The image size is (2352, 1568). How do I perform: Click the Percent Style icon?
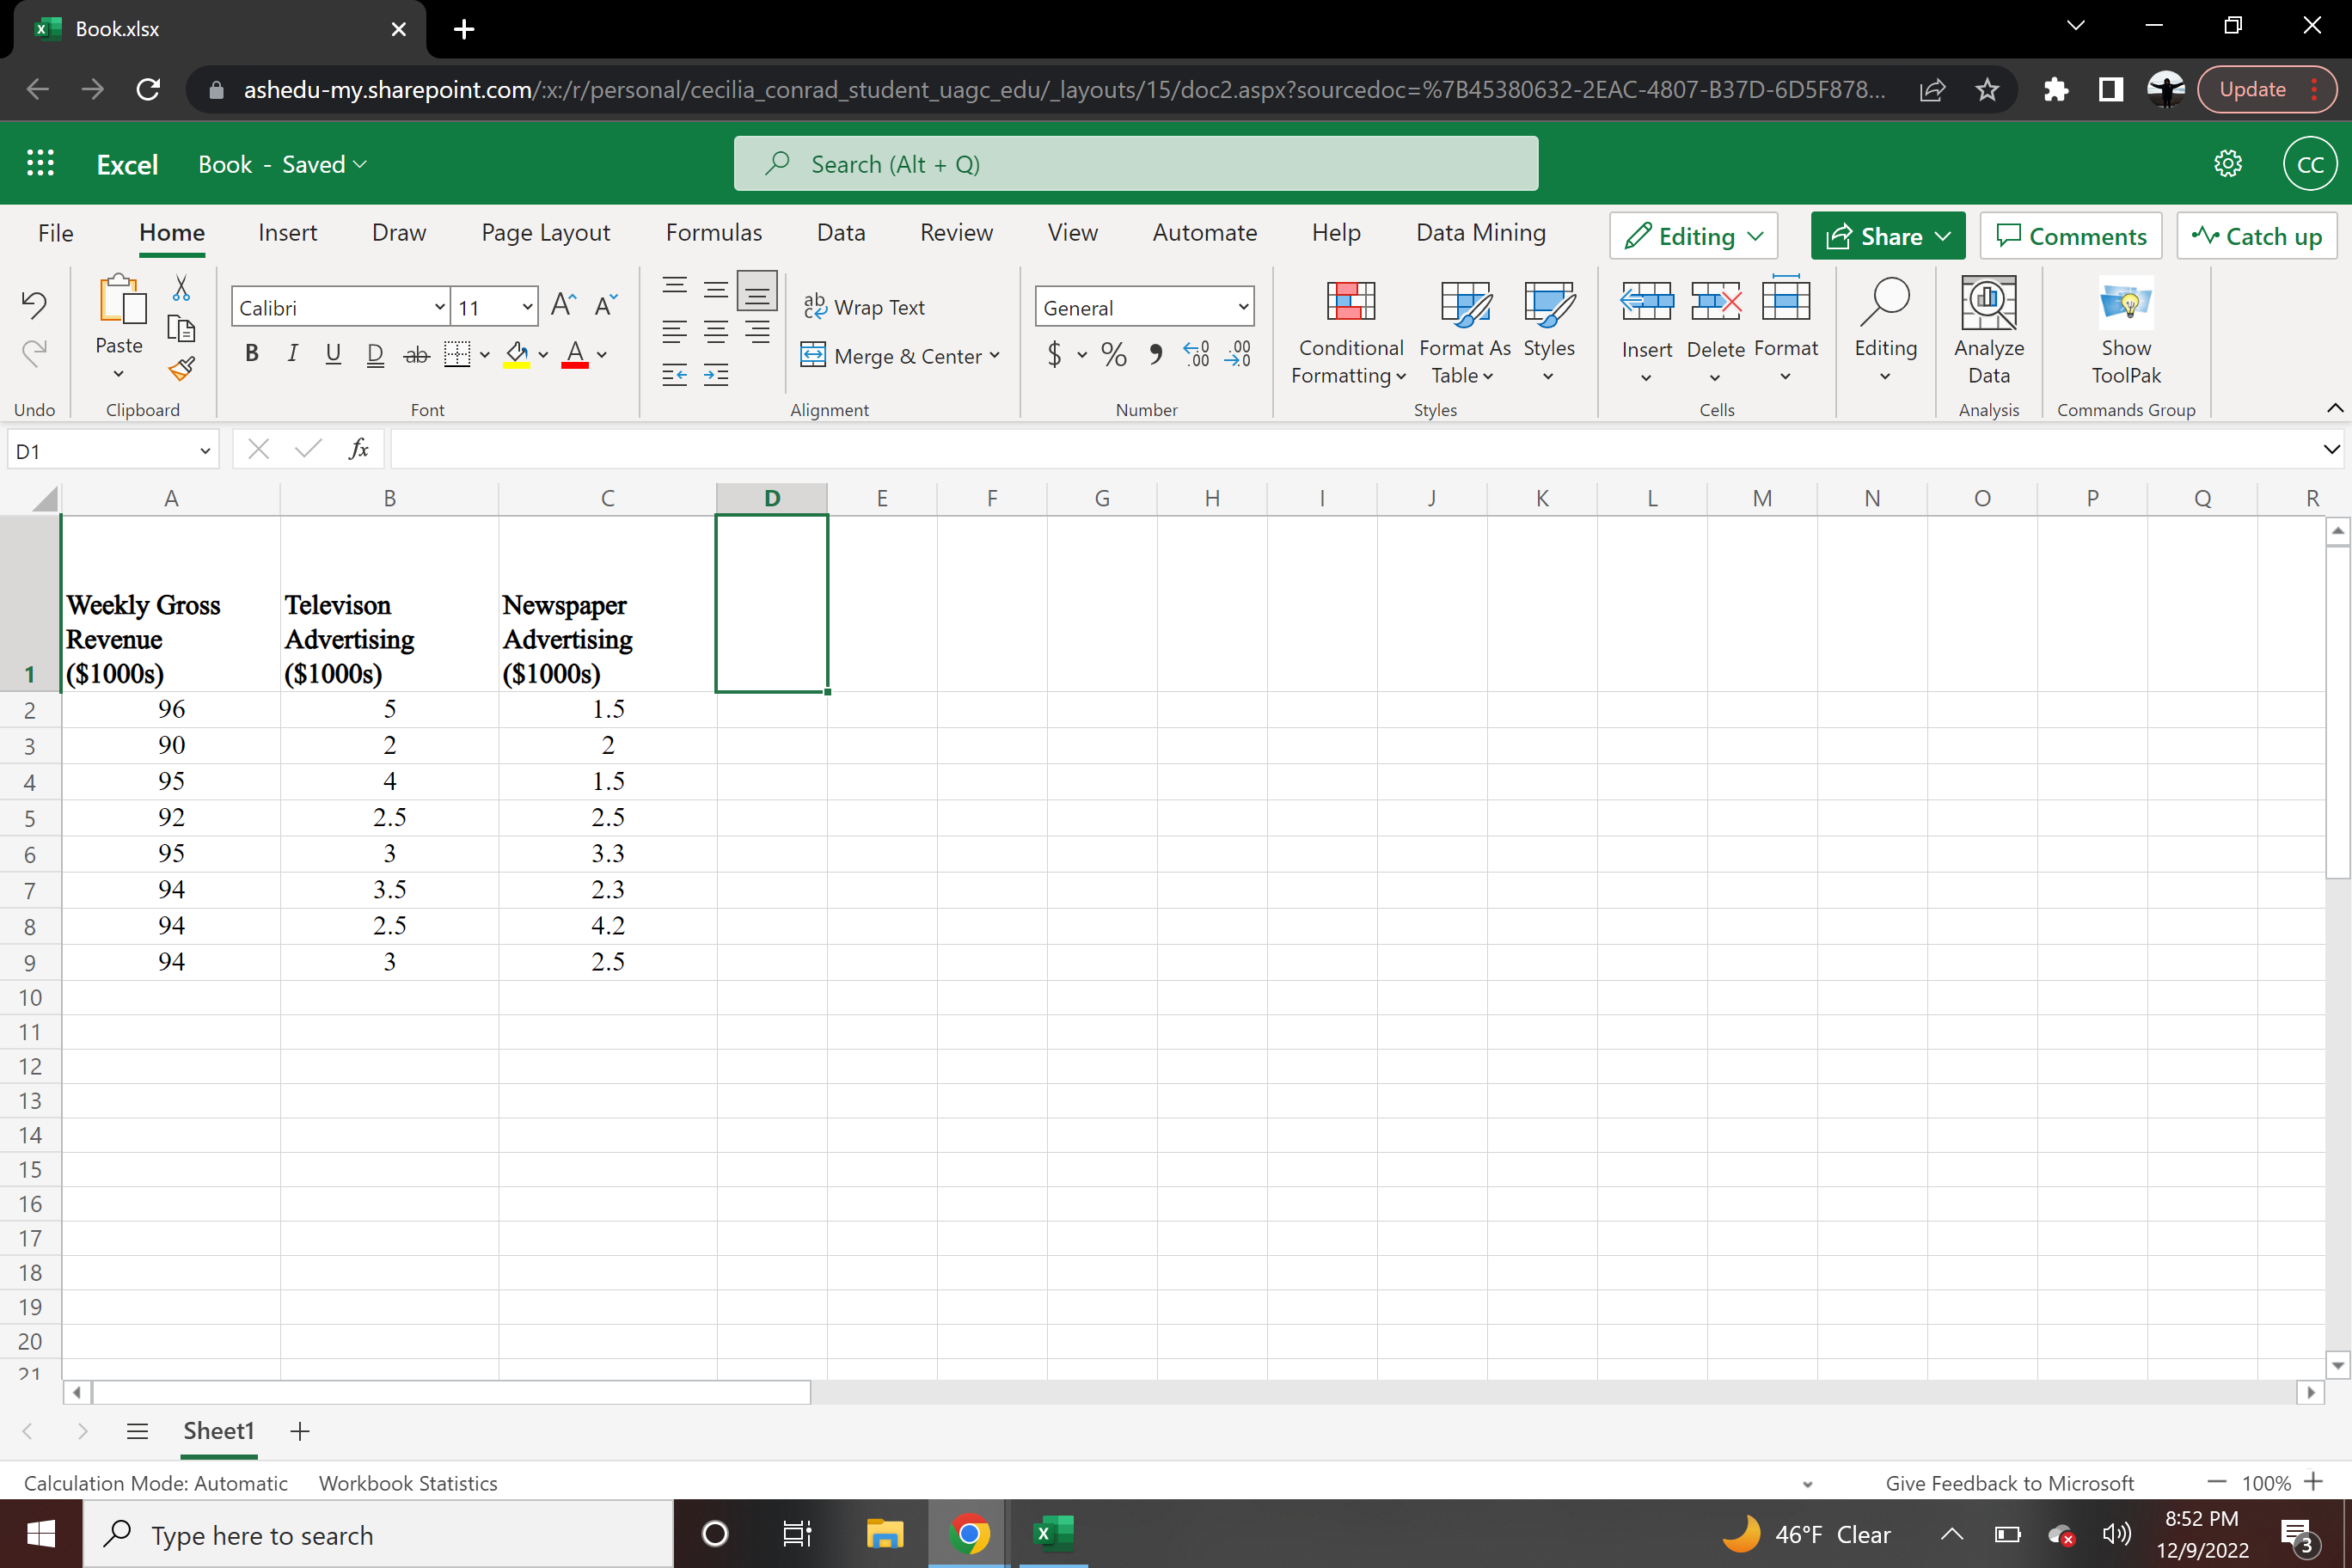1113,354
